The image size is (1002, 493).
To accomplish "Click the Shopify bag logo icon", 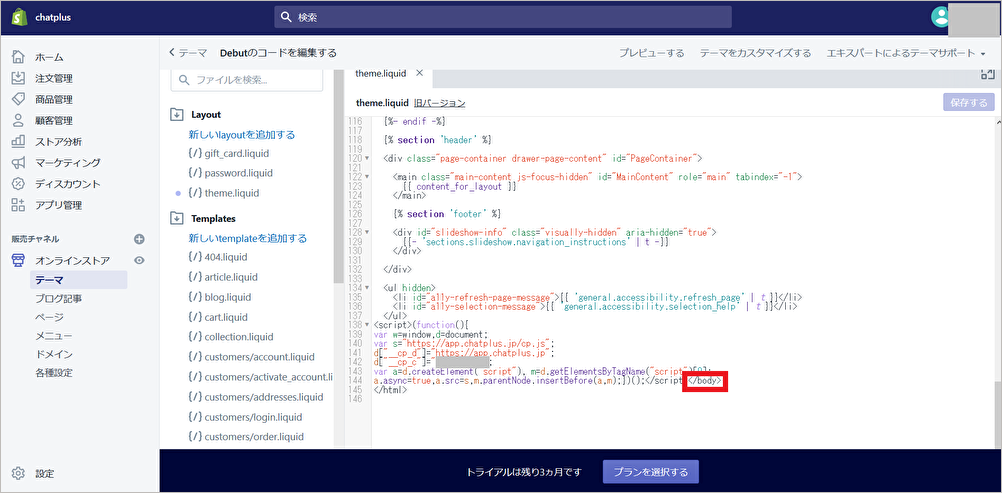I will click(x=19, y=17).
